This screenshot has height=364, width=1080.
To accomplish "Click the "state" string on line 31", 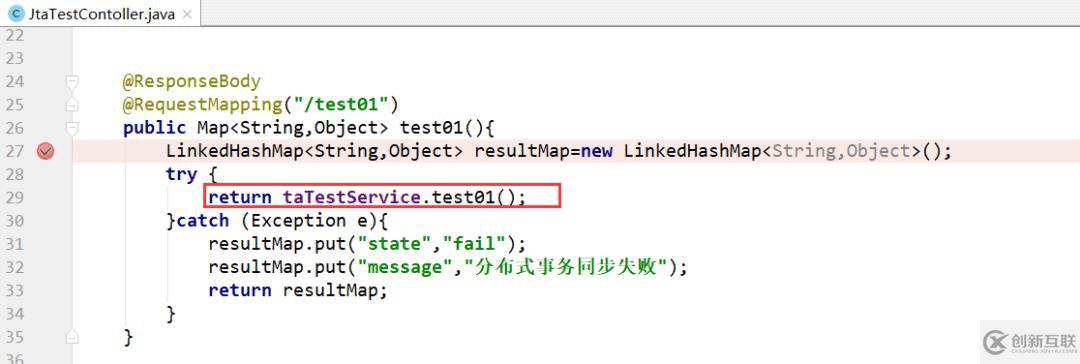I will click(399, 244).
